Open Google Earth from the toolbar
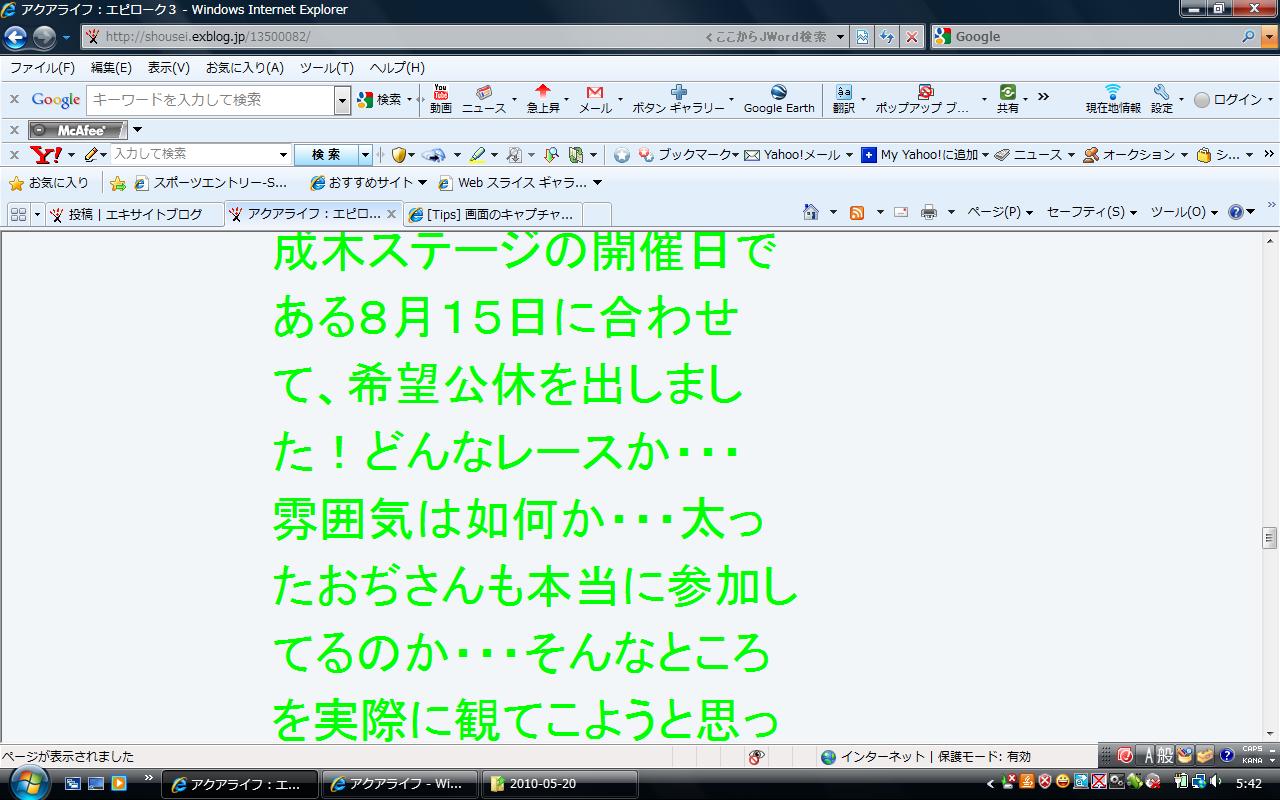The height and width of the screenshot is (800, 1280). (778, 99)
